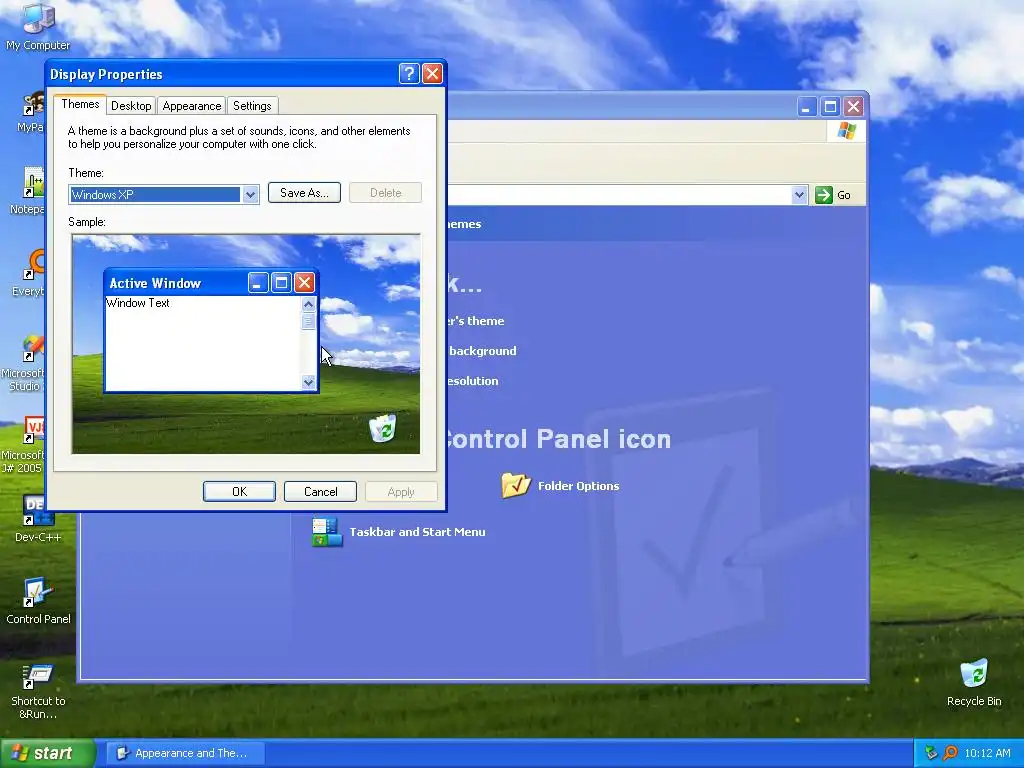Click the Folder Options icon in Control Panel
This screenshot has height=768, width=1024.
pyautogui.click(x=516, y=485)
